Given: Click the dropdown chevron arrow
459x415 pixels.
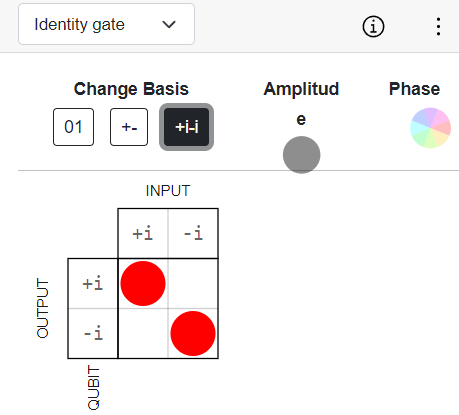Looking at the screenshot, I should point(169,24).
